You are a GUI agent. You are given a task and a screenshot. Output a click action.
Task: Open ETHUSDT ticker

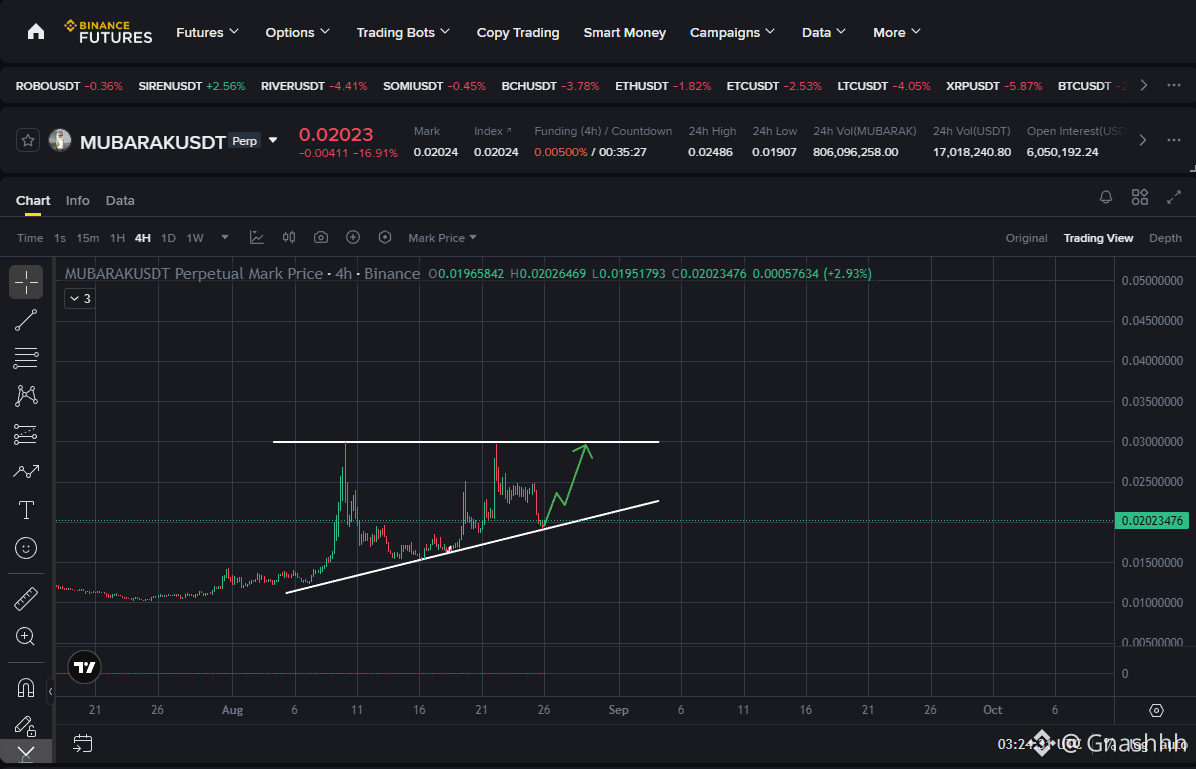click(663, 85)
